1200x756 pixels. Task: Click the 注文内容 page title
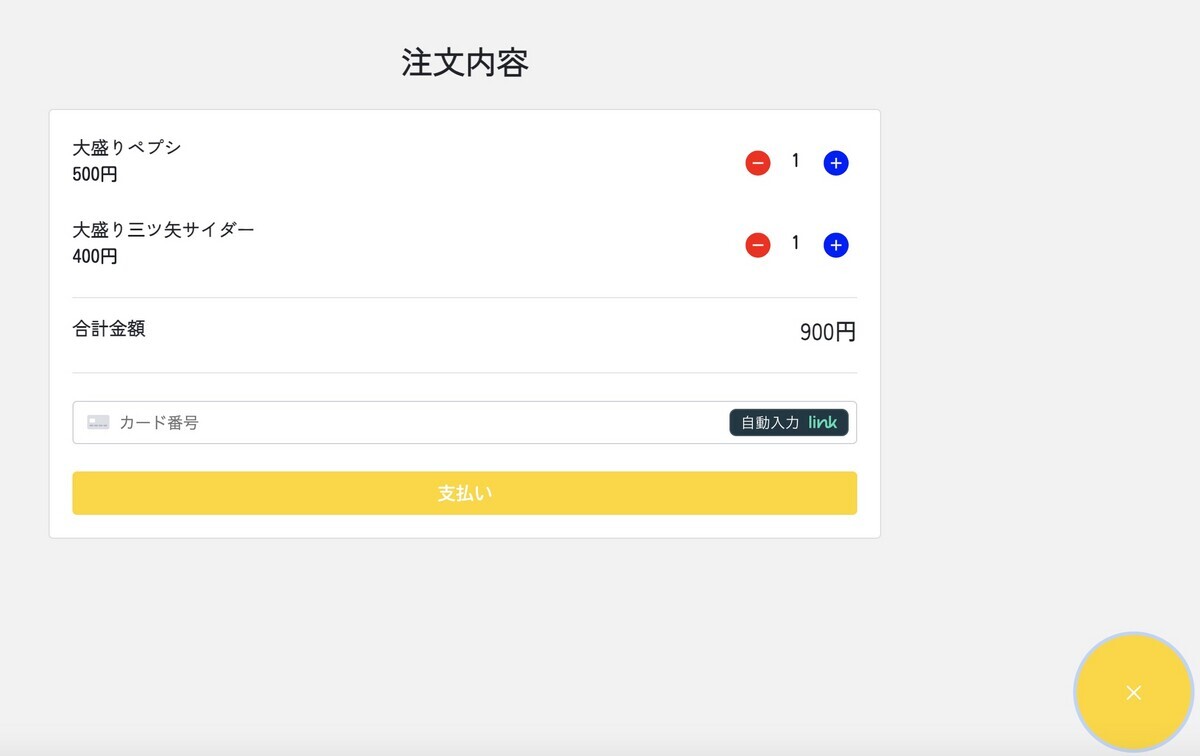click(x=464, y=63)
